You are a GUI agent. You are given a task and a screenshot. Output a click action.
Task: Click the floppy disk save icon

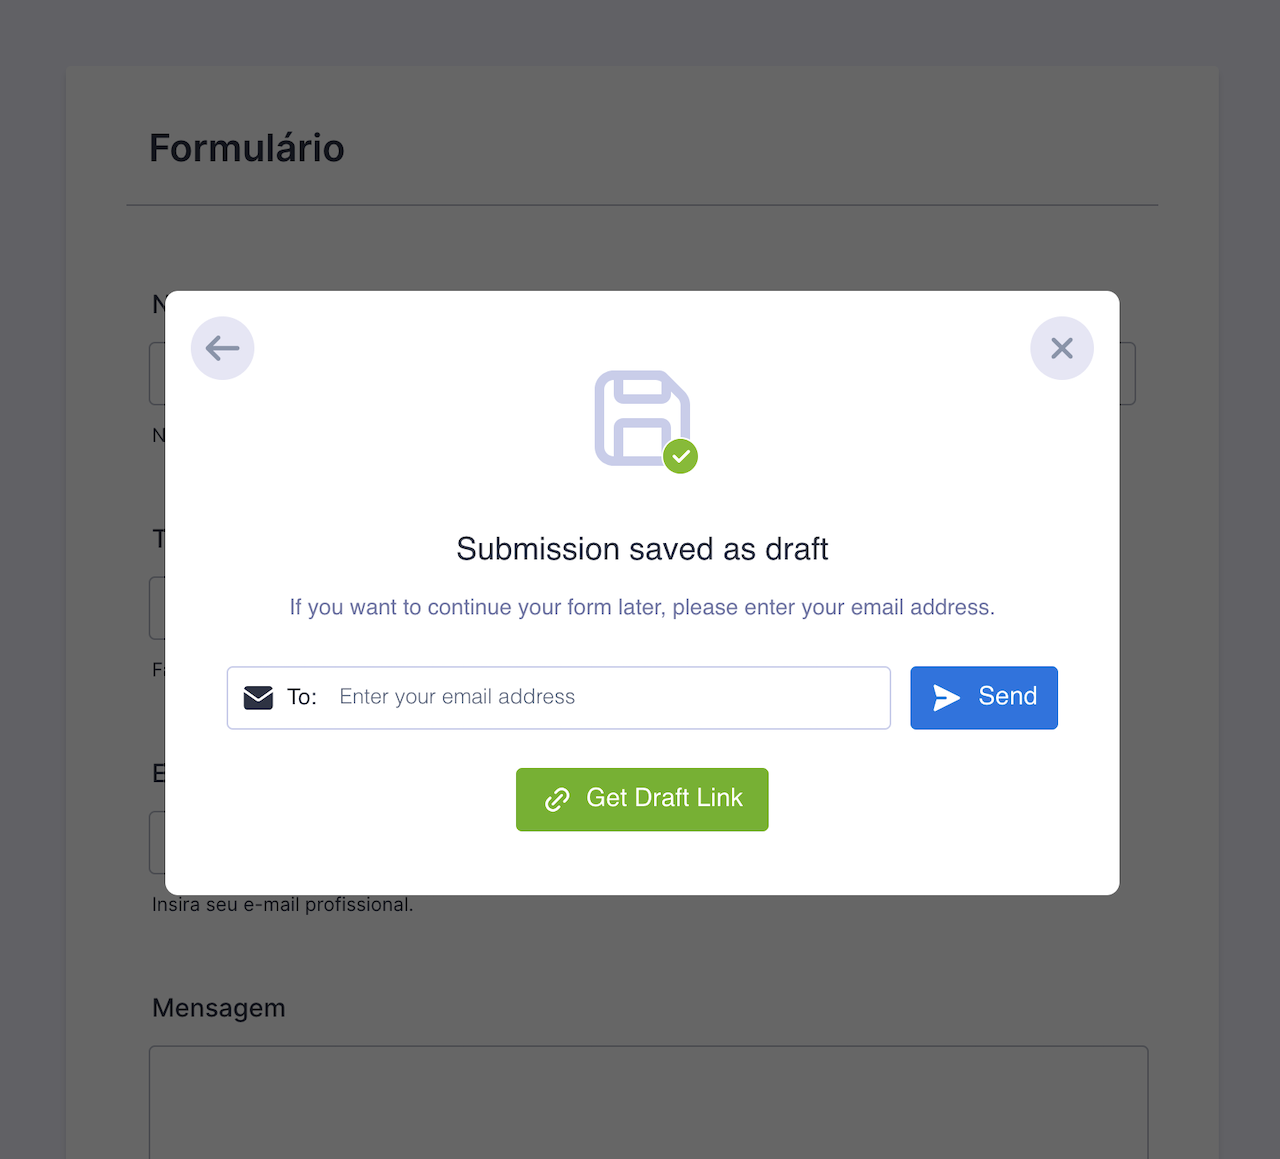pyautogui.click(x=641, y=417)
